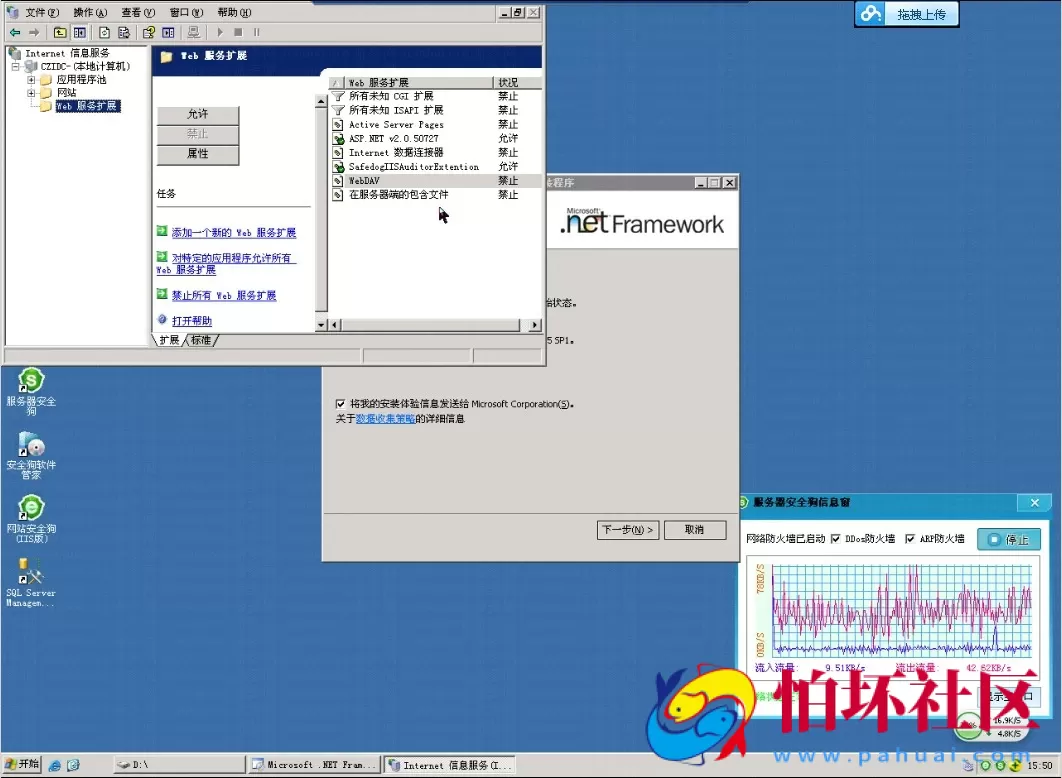Click the refresh icon in IIS toolbar
This screenshot has width=1062, height=778.
[104, 32]
